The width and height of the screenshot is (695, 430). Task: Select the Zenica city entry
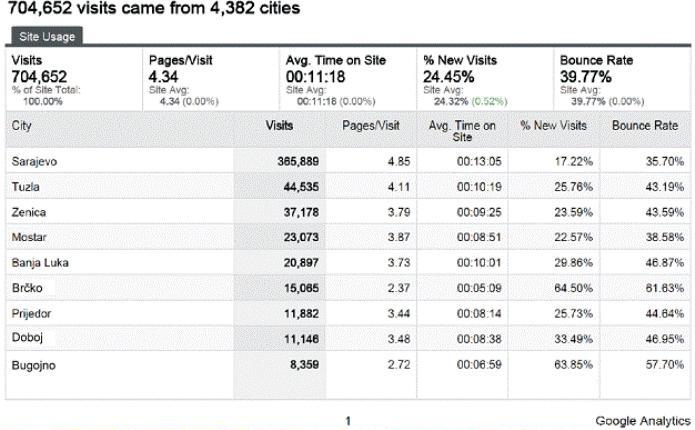(29, 212)
